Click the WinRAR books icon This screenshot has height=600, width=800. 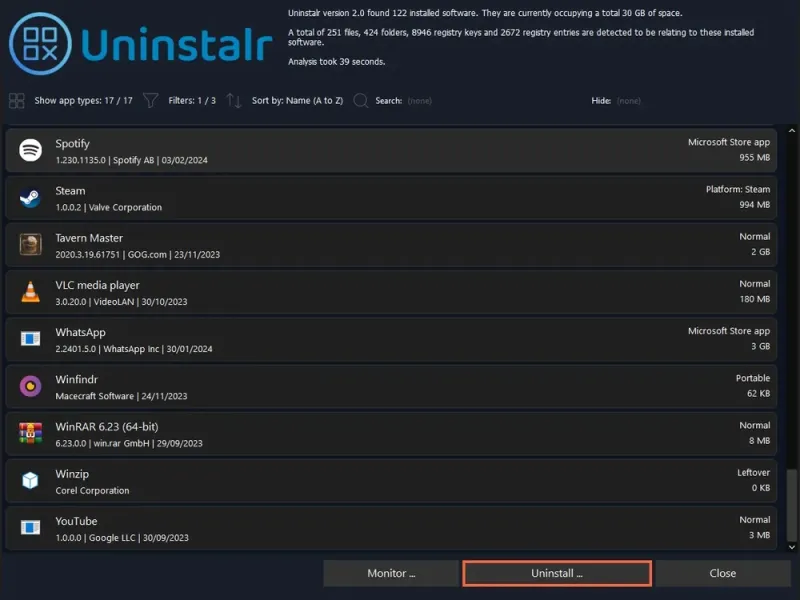[31, 433]
